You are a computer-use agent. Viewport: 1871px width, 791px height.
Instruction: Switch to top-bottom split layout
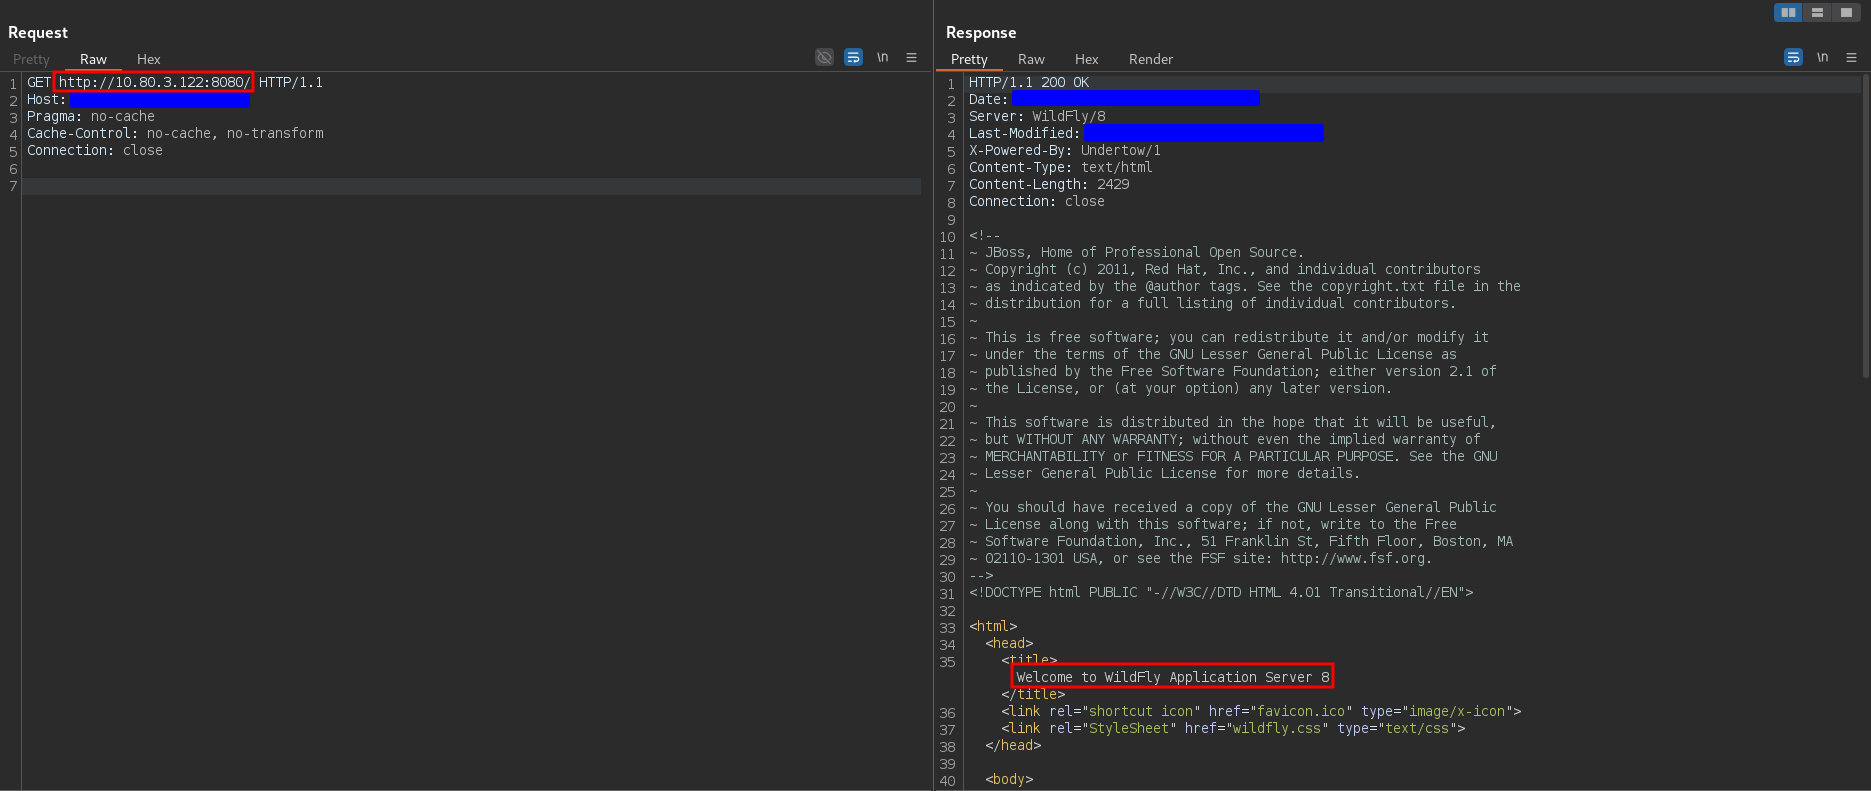(1817, 12)
